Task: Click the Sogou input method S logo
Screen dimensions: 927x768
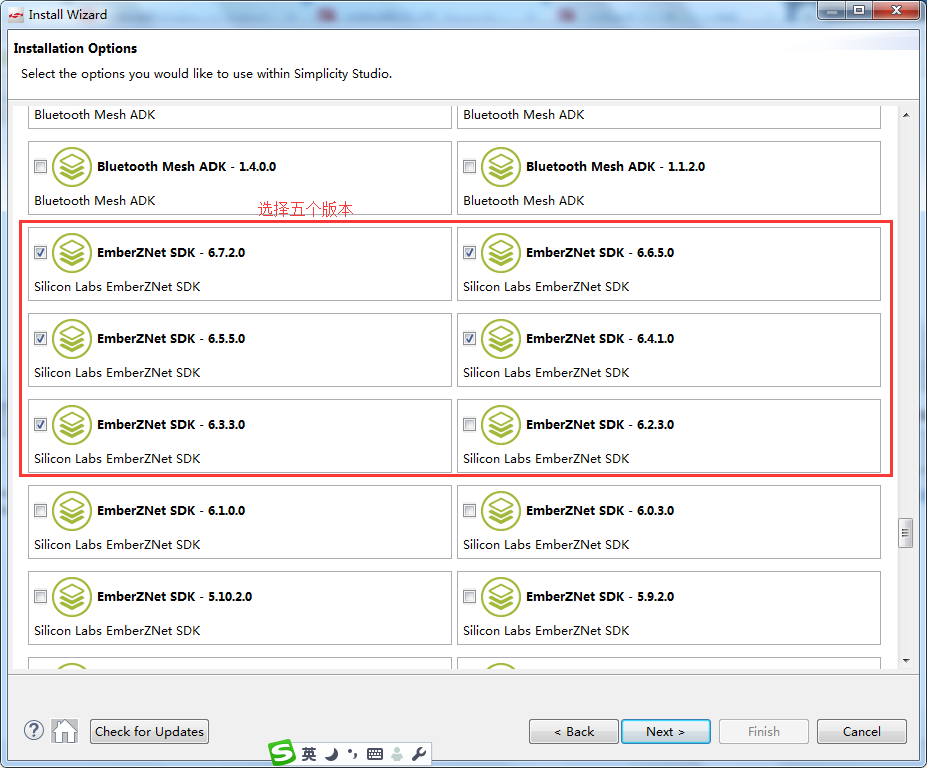Action: click(x=282, y=753)
